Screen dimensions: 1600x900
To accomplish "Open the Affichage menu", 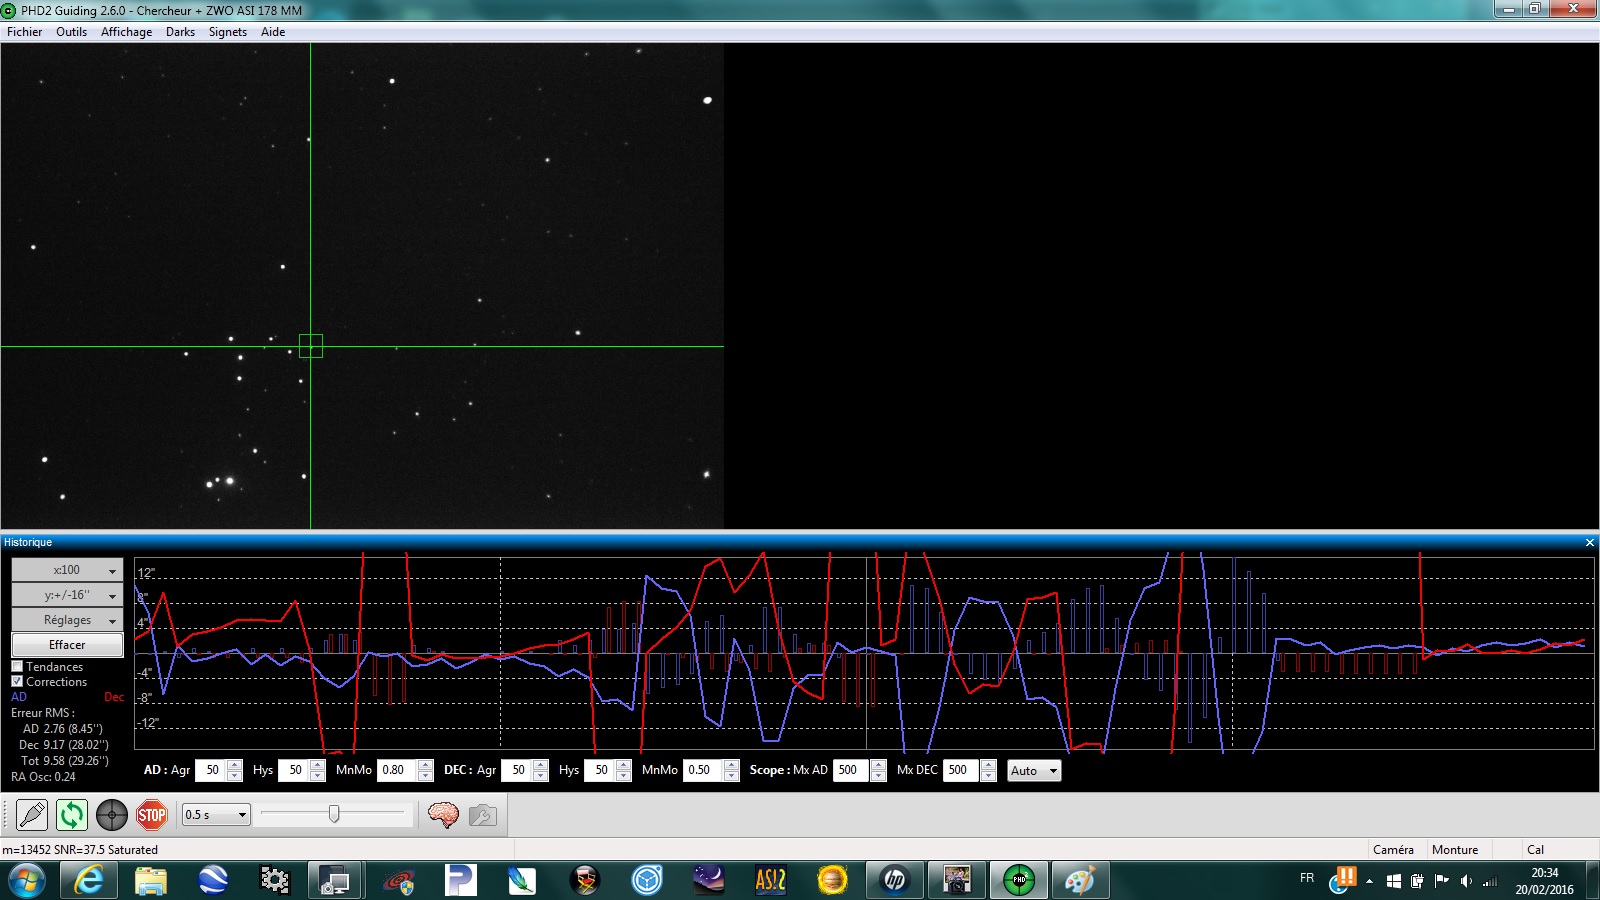I will pos(127,32).
